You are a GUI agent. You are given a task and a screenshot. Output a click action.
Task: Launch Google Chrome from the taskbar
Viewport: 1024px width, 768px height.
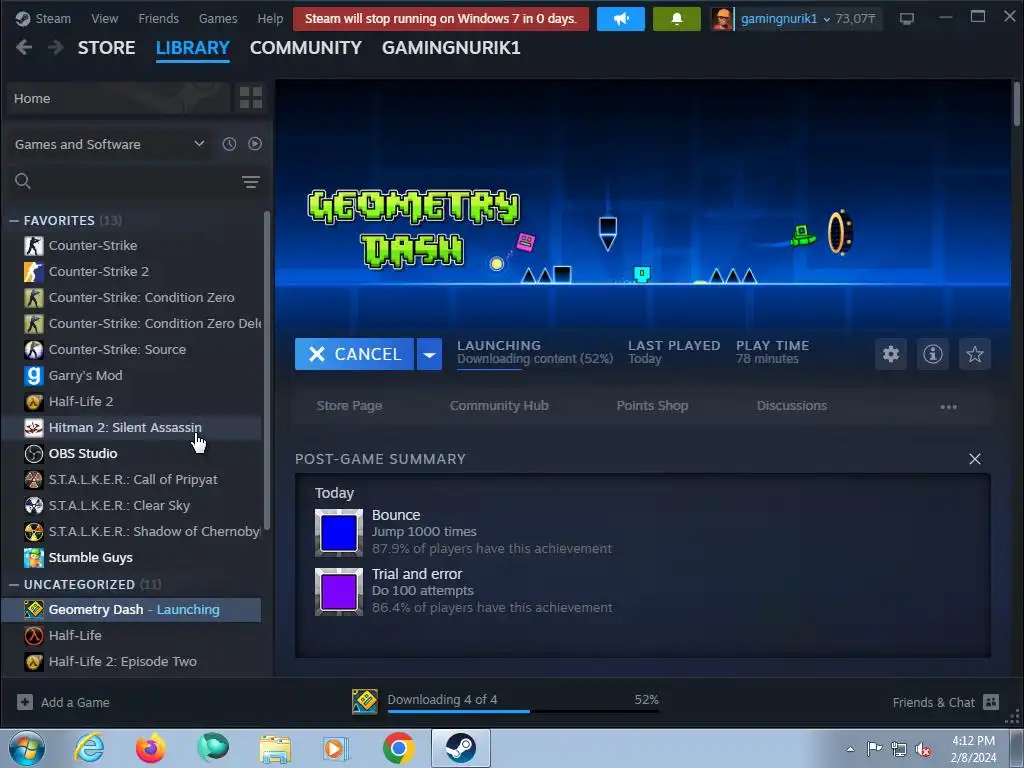click(x=398, y=748)
